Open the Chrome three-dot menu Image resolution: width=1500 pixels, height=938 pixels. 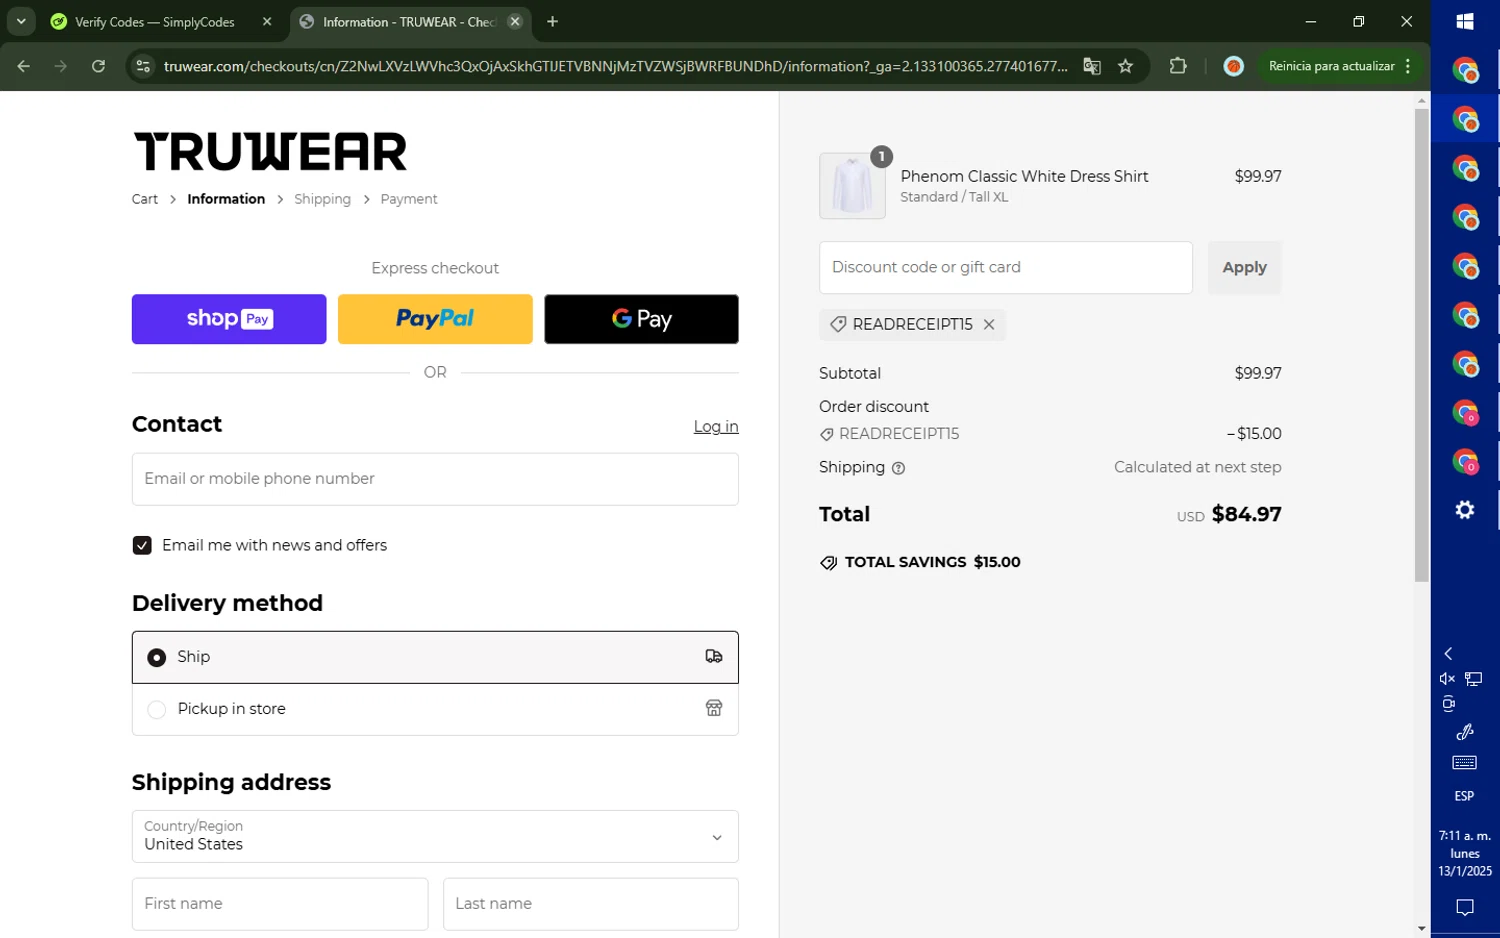(x=1408, y=66)
